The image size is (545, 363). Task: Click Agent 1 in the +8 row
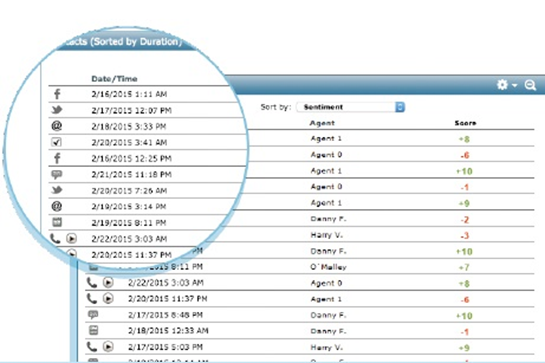[326, 138]
